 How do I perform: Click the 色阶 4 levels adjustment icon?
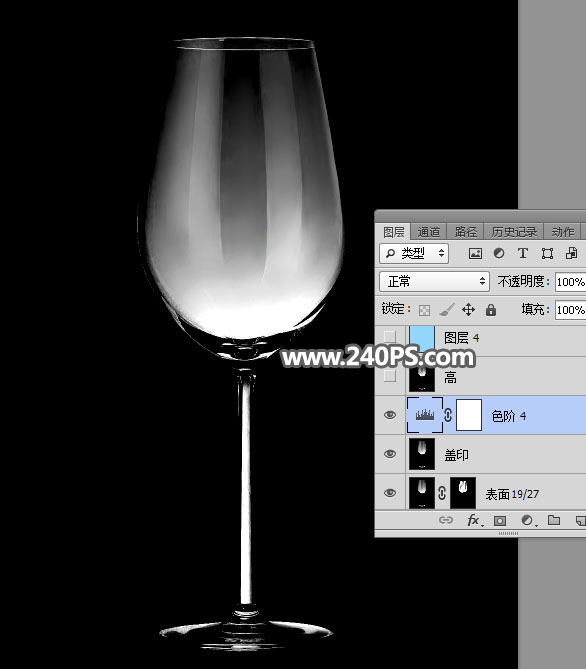[425, 415]
